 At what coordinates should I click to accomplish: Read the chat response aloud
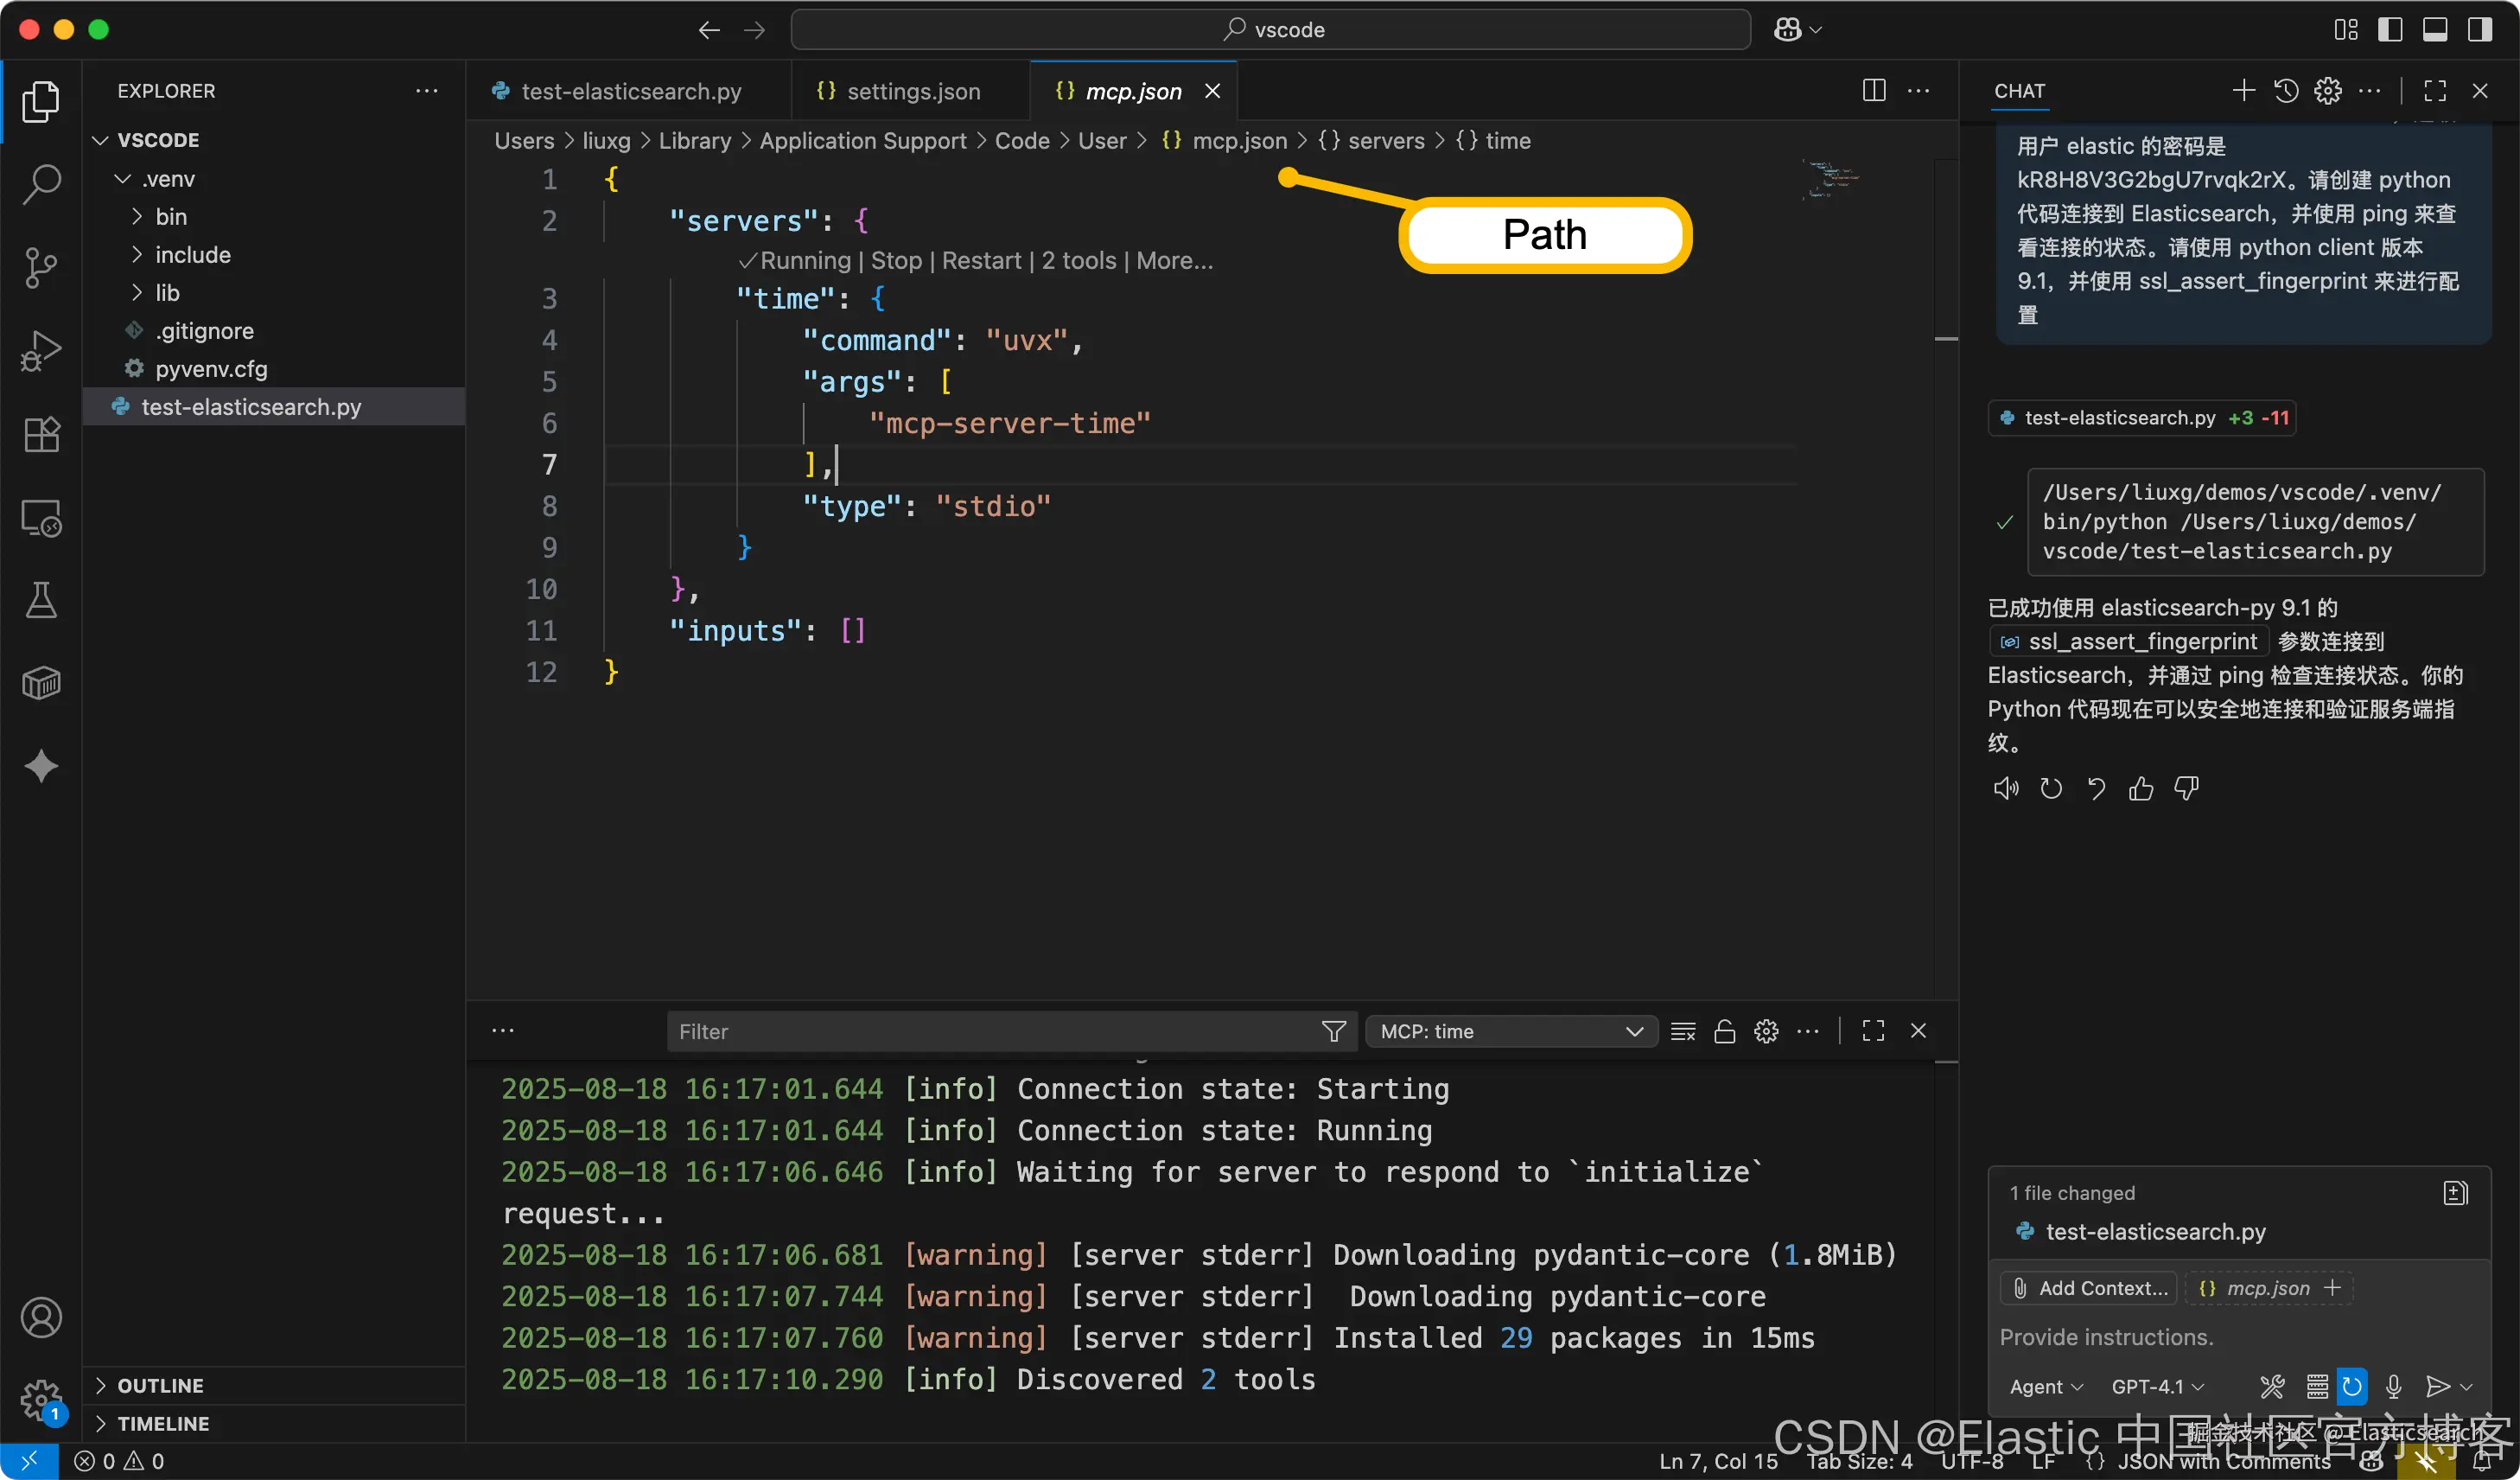[x=2005, y=789]
